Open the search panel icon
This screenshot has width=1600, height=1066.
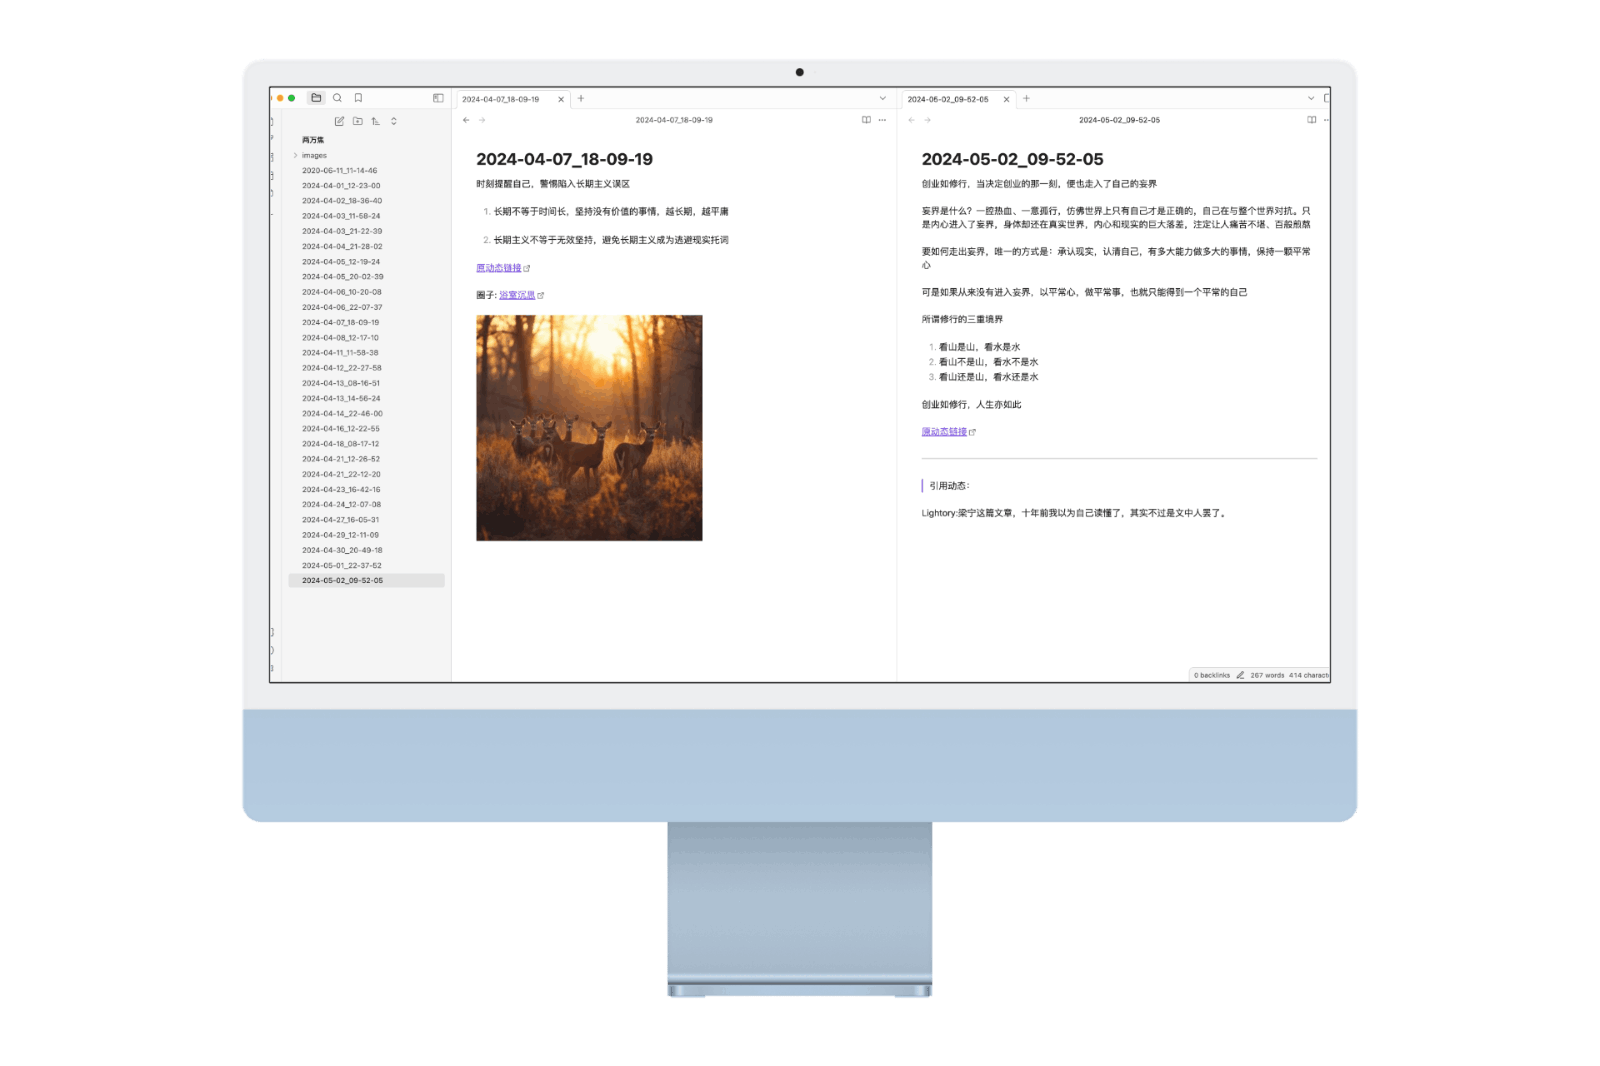click(337, 98)
